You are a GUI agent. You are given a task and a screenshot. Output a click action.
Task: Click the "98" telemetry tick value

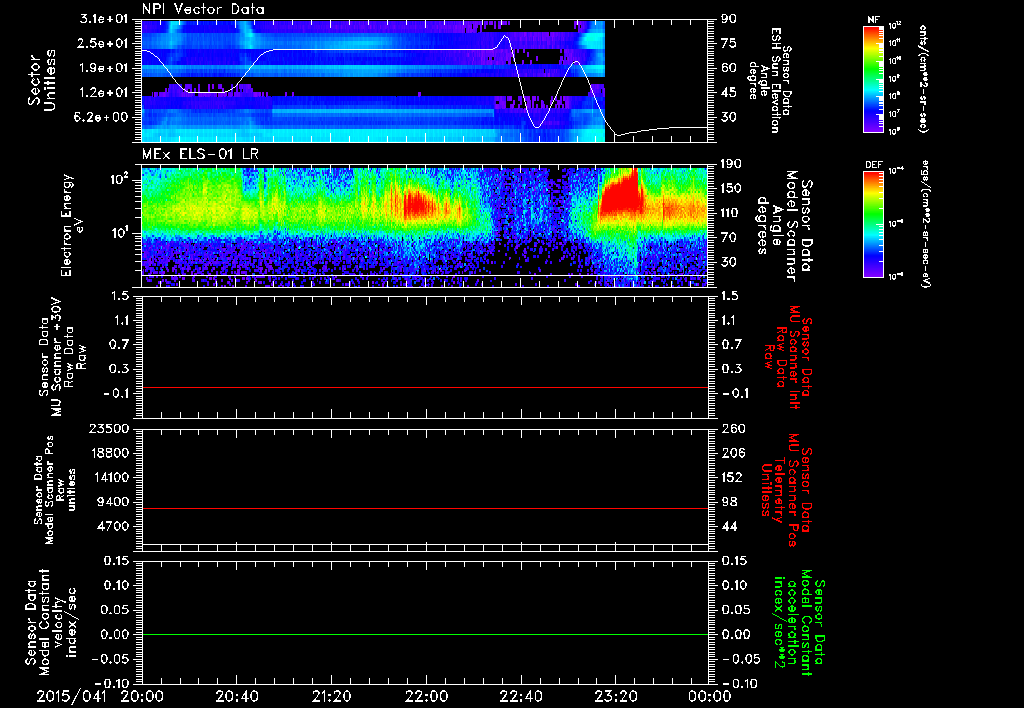pos(729,502)
